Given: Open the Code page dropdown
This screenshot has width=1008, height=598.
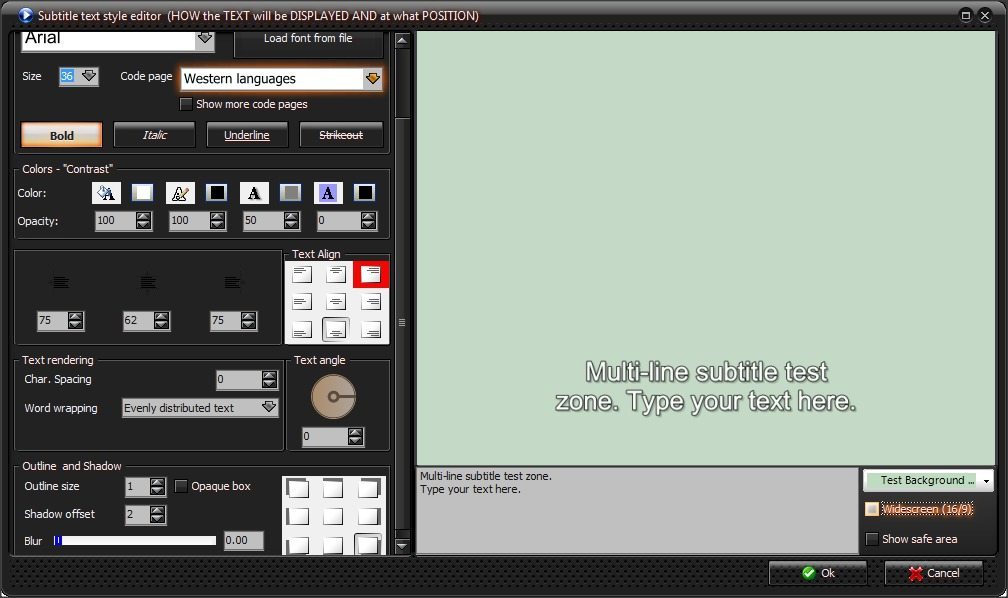Looking at the screenshot, I should 372,78.
